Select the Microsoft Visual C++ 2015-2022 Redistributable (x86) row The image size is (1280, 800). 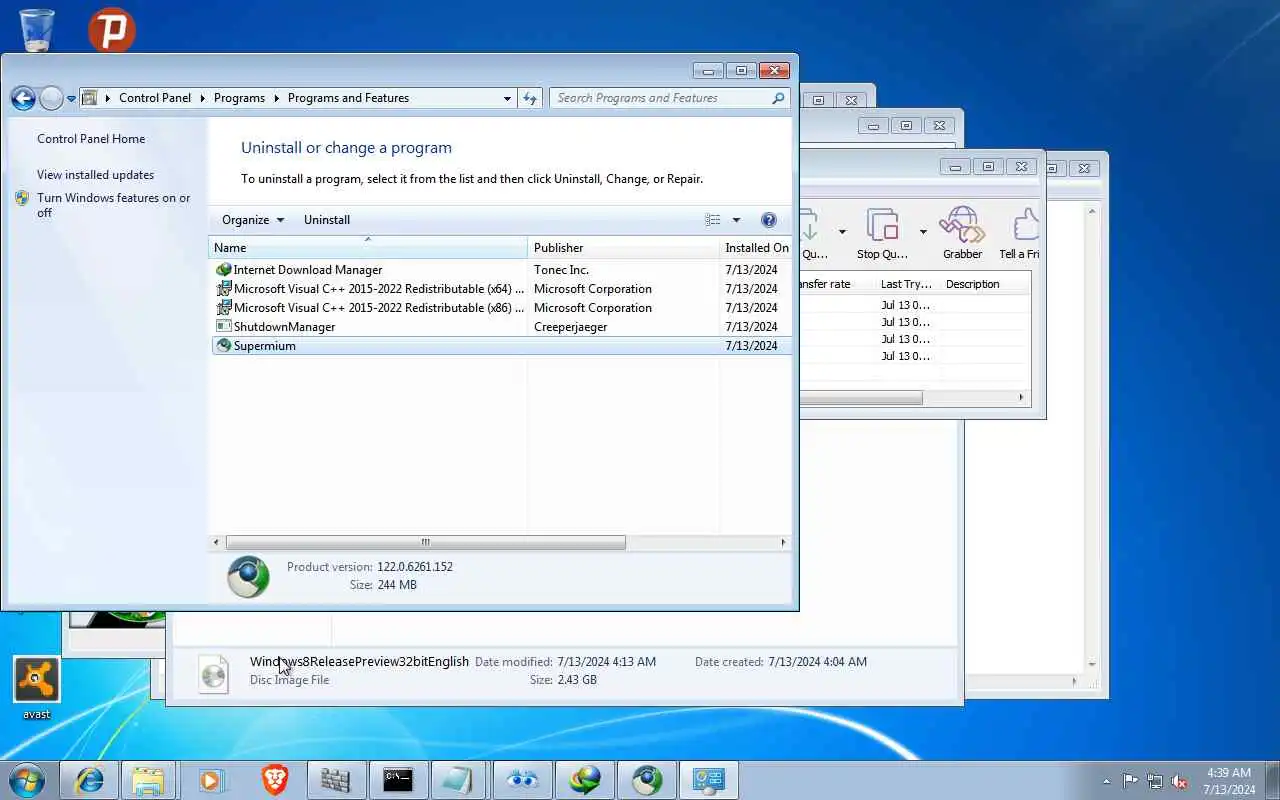pyautogui.click(x=501, y=308)
